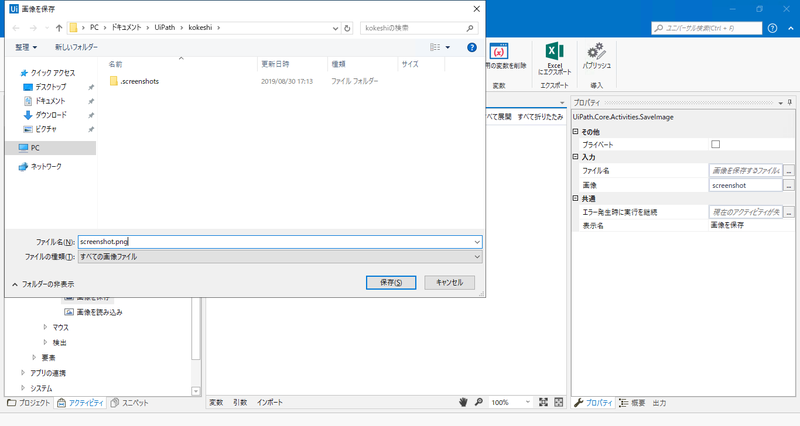Viewport: 800px width, 426px height.
Task: Click Collapse All in designer
Action: [x=540, y=117]
